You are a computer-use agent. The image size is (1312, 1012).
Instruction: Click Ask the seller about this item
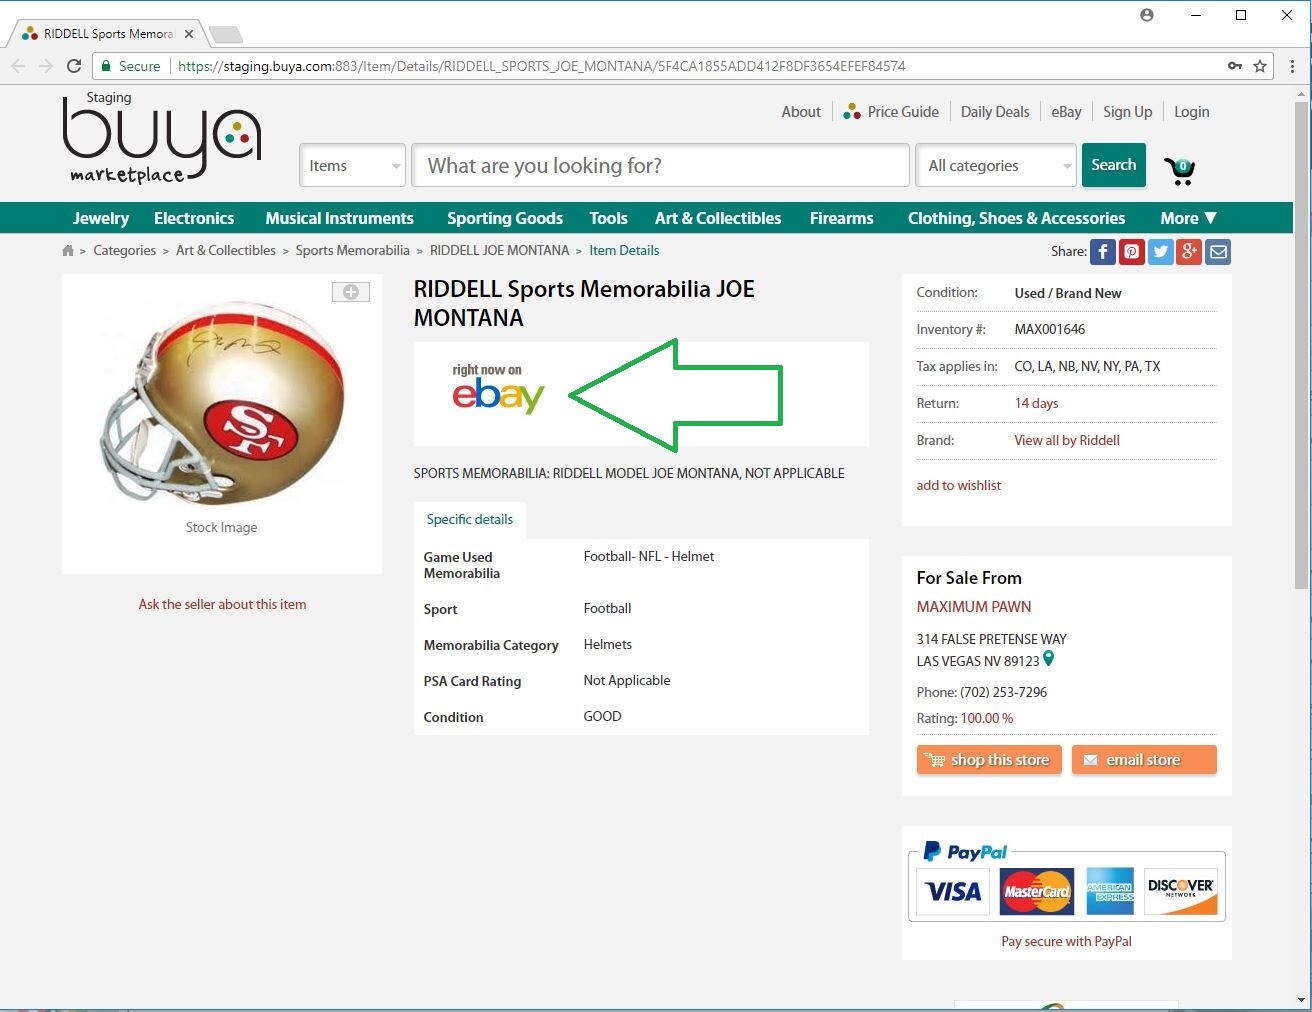point(222,605)
